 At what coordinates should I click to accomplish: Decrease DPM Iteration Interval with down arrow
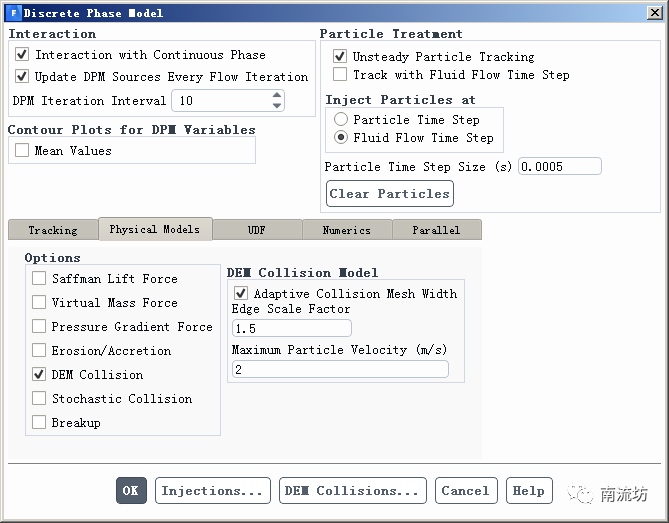277,106
